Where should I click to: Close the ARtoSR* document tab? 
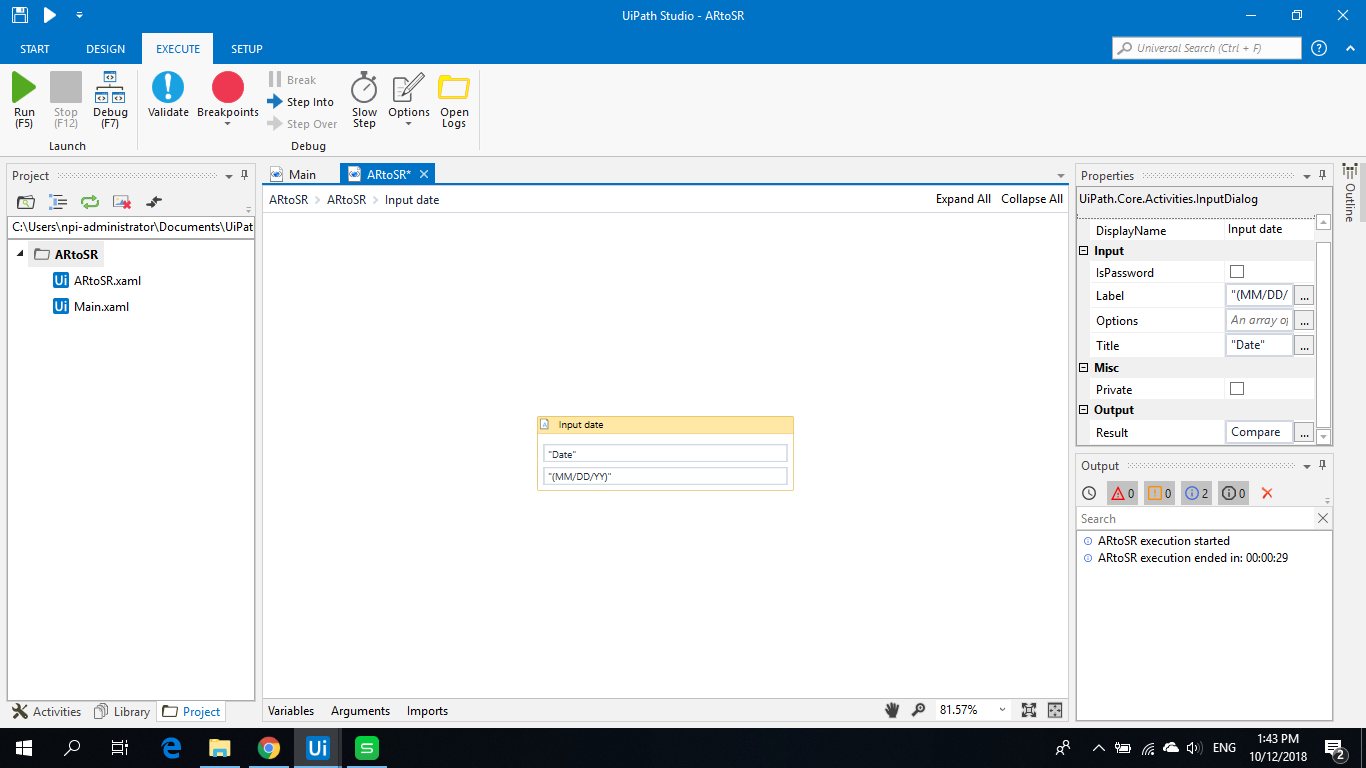[424, 174]
